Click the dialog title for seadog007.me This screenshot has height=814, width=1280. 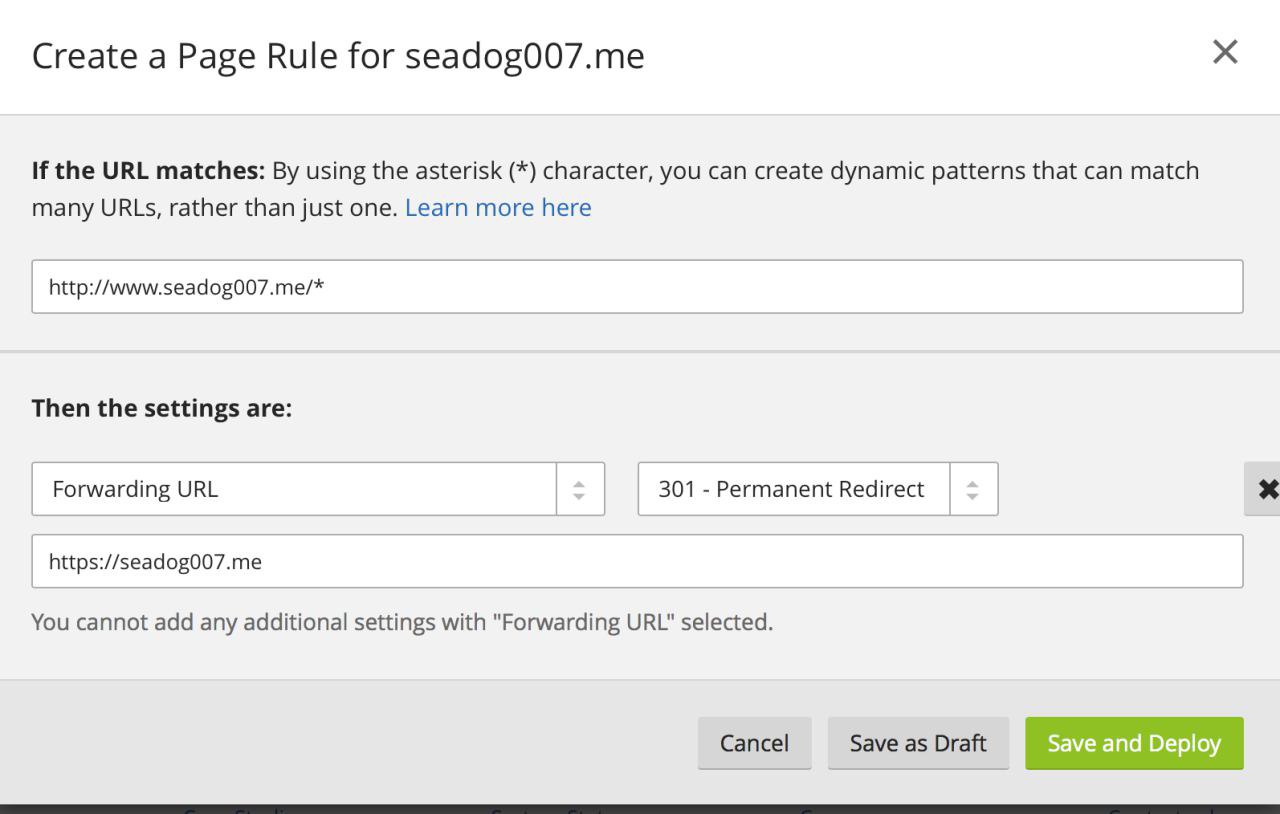(x=338, y=57)
